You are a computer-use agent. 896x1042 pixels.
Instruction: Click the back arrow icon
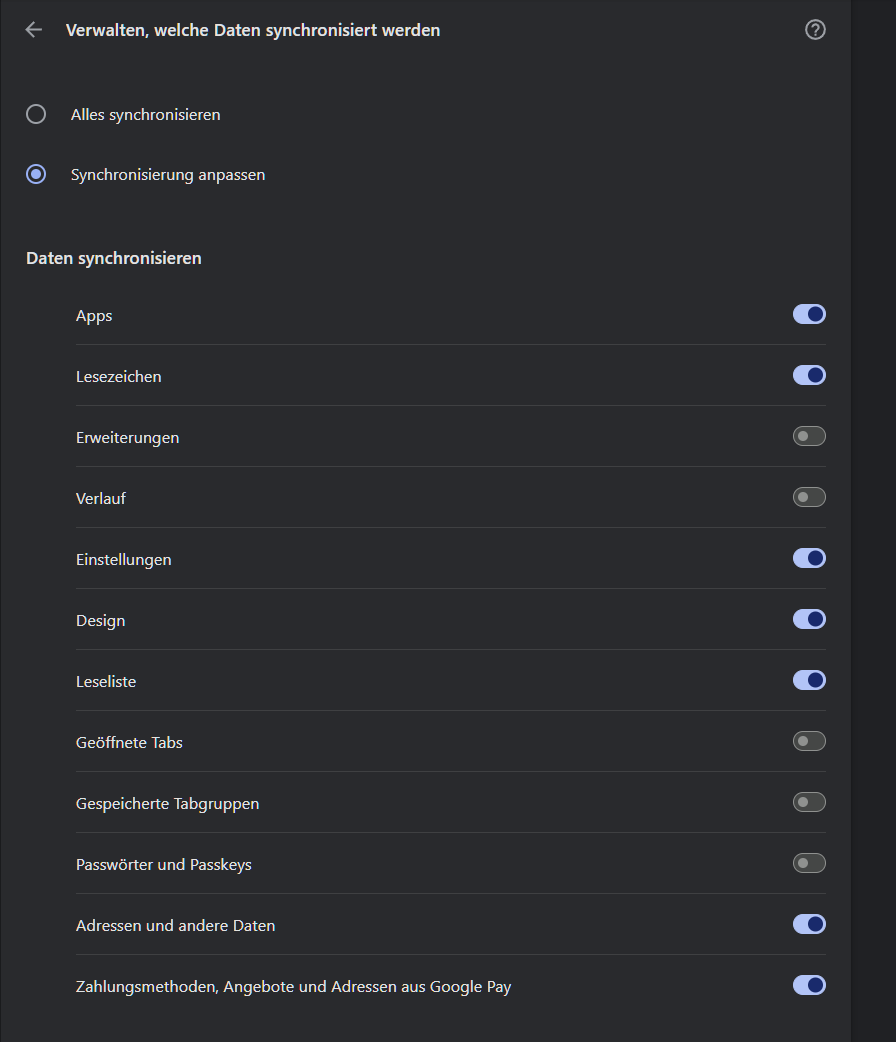click(34, 30)
